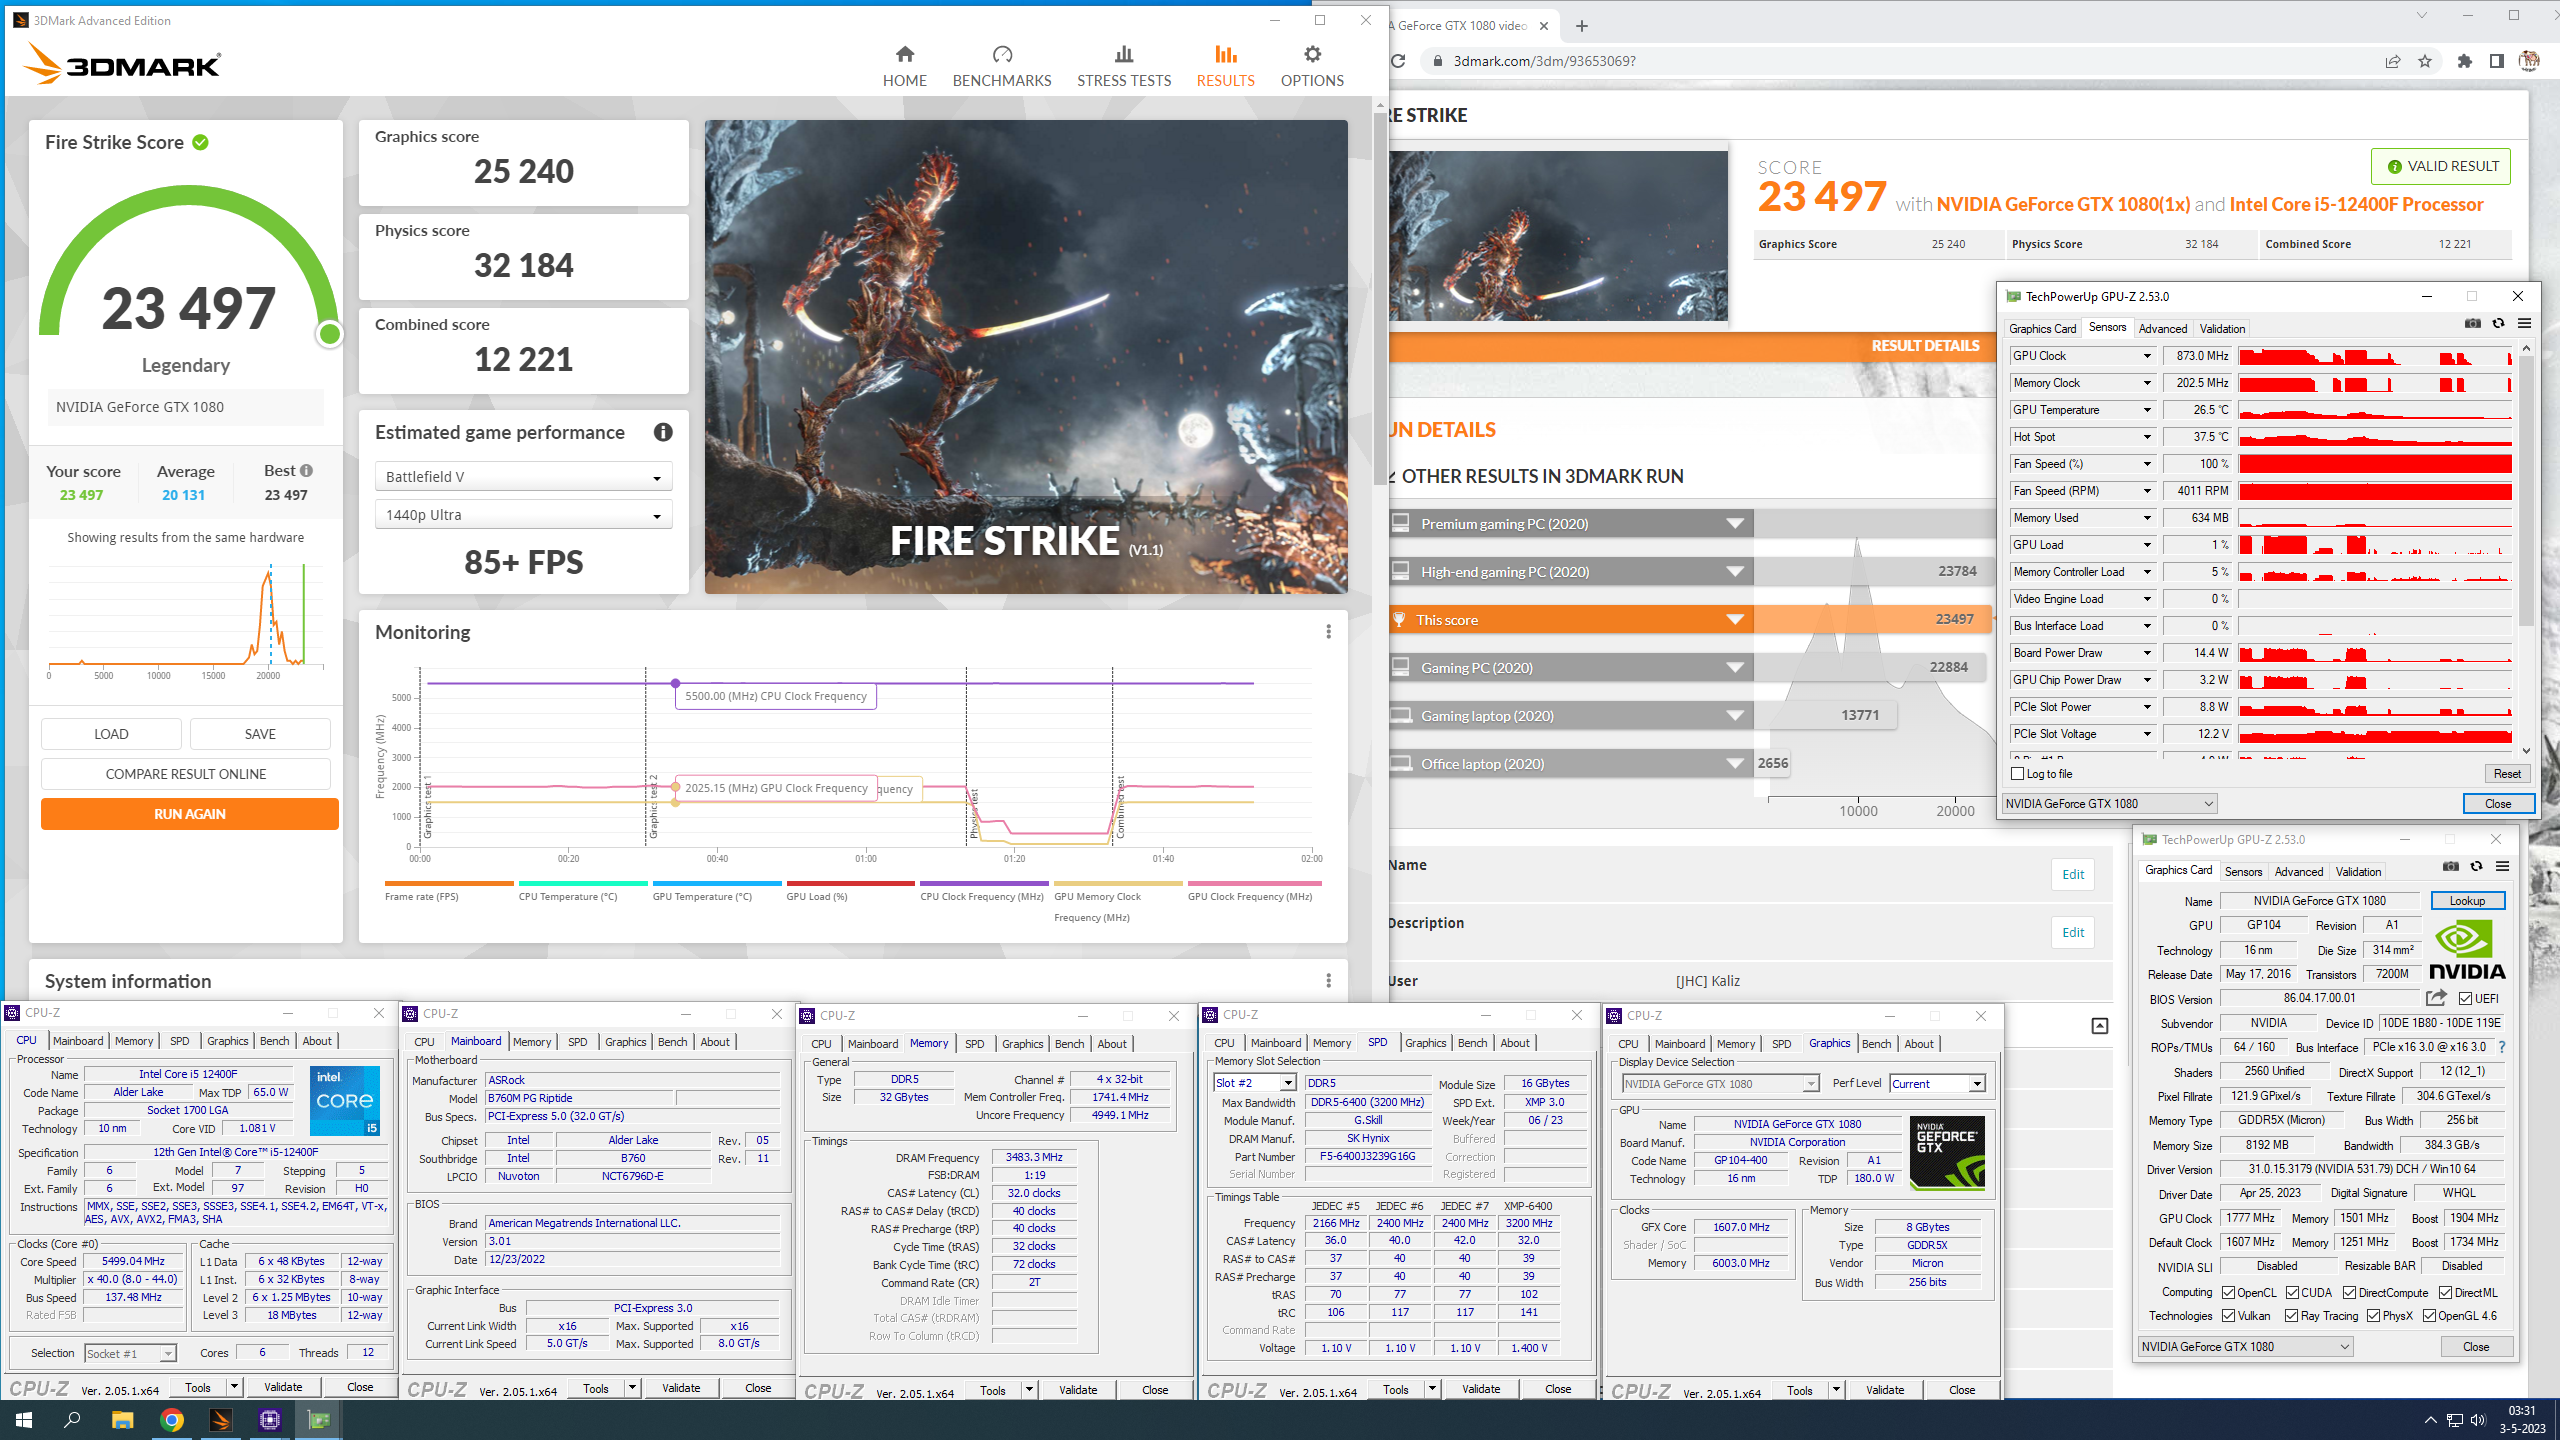
Task: Toggle Log to file checkbox in GPU-Z
Action: [2017, 774]
